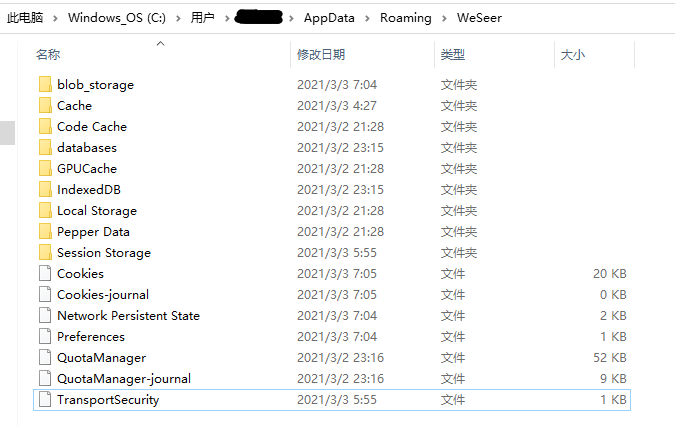
Task: Expand the chevron after Windows_OS (C:)
Action: click(178, 18)
